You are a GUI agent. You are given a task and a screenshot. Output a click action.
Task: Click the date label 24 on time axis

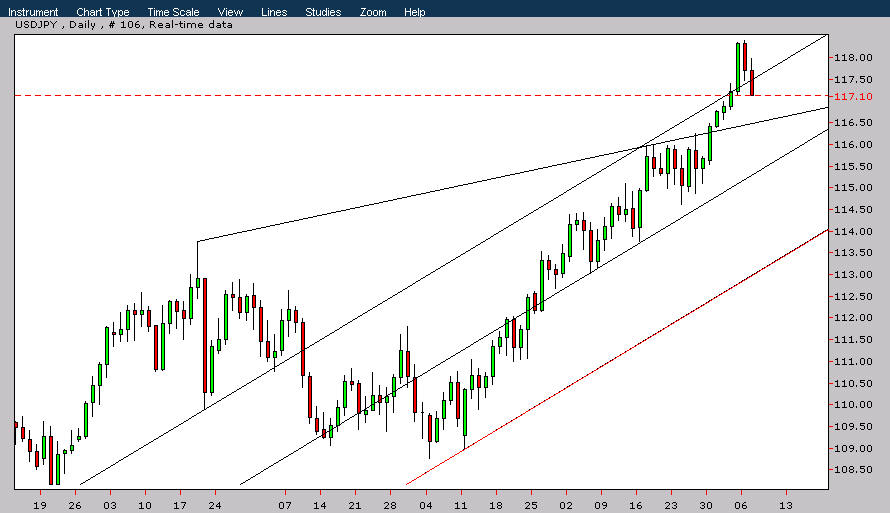tap(215, 506)
